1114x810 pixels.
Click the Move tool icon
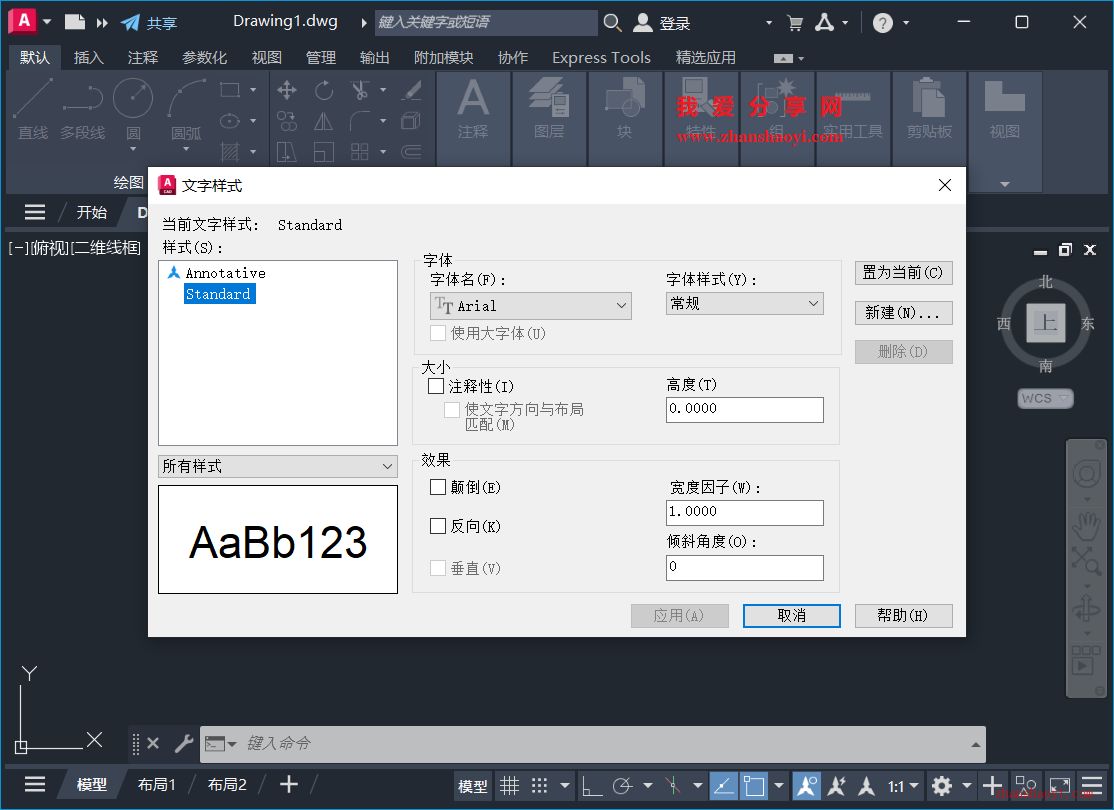point(286,90)
